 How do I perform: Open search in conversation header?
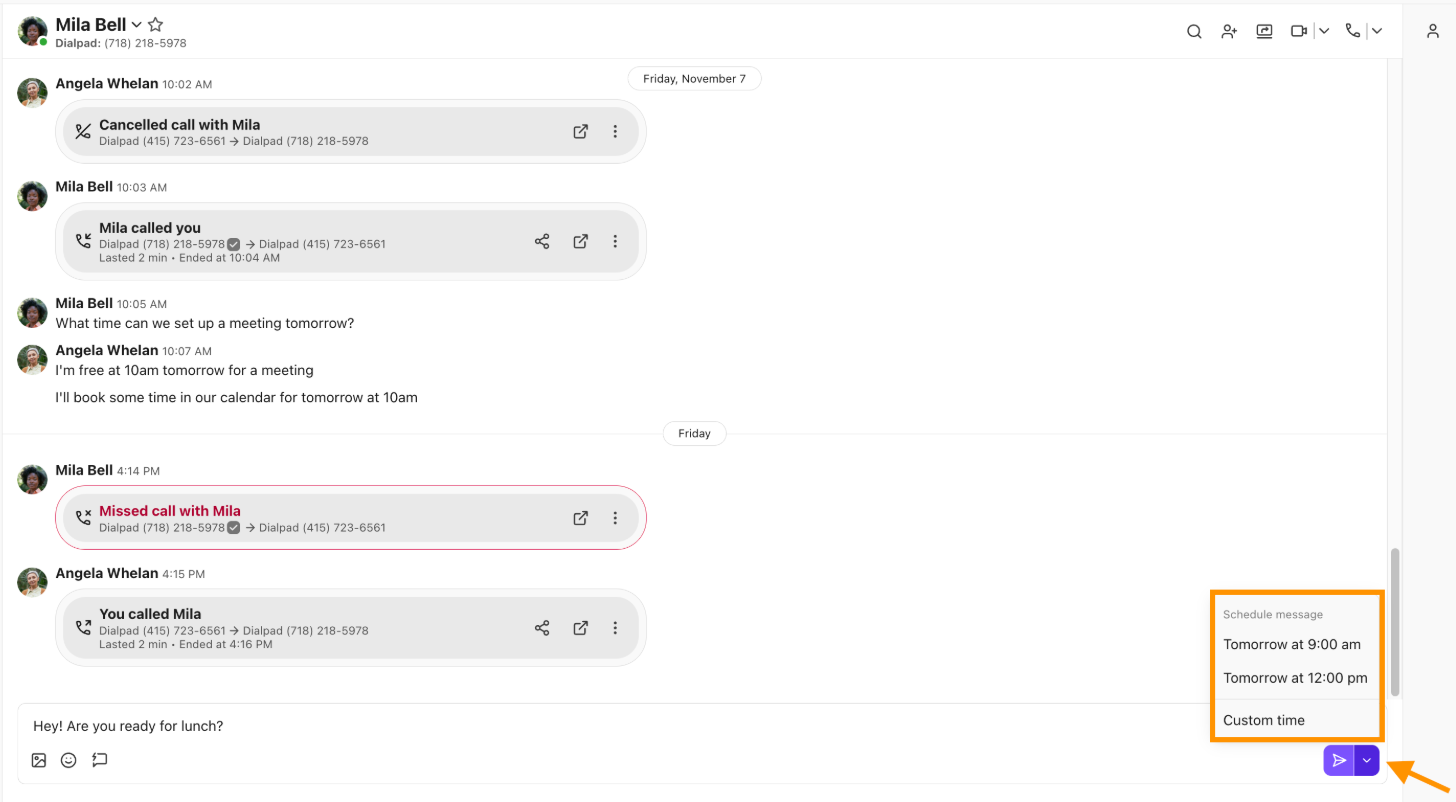point(1194,31)
